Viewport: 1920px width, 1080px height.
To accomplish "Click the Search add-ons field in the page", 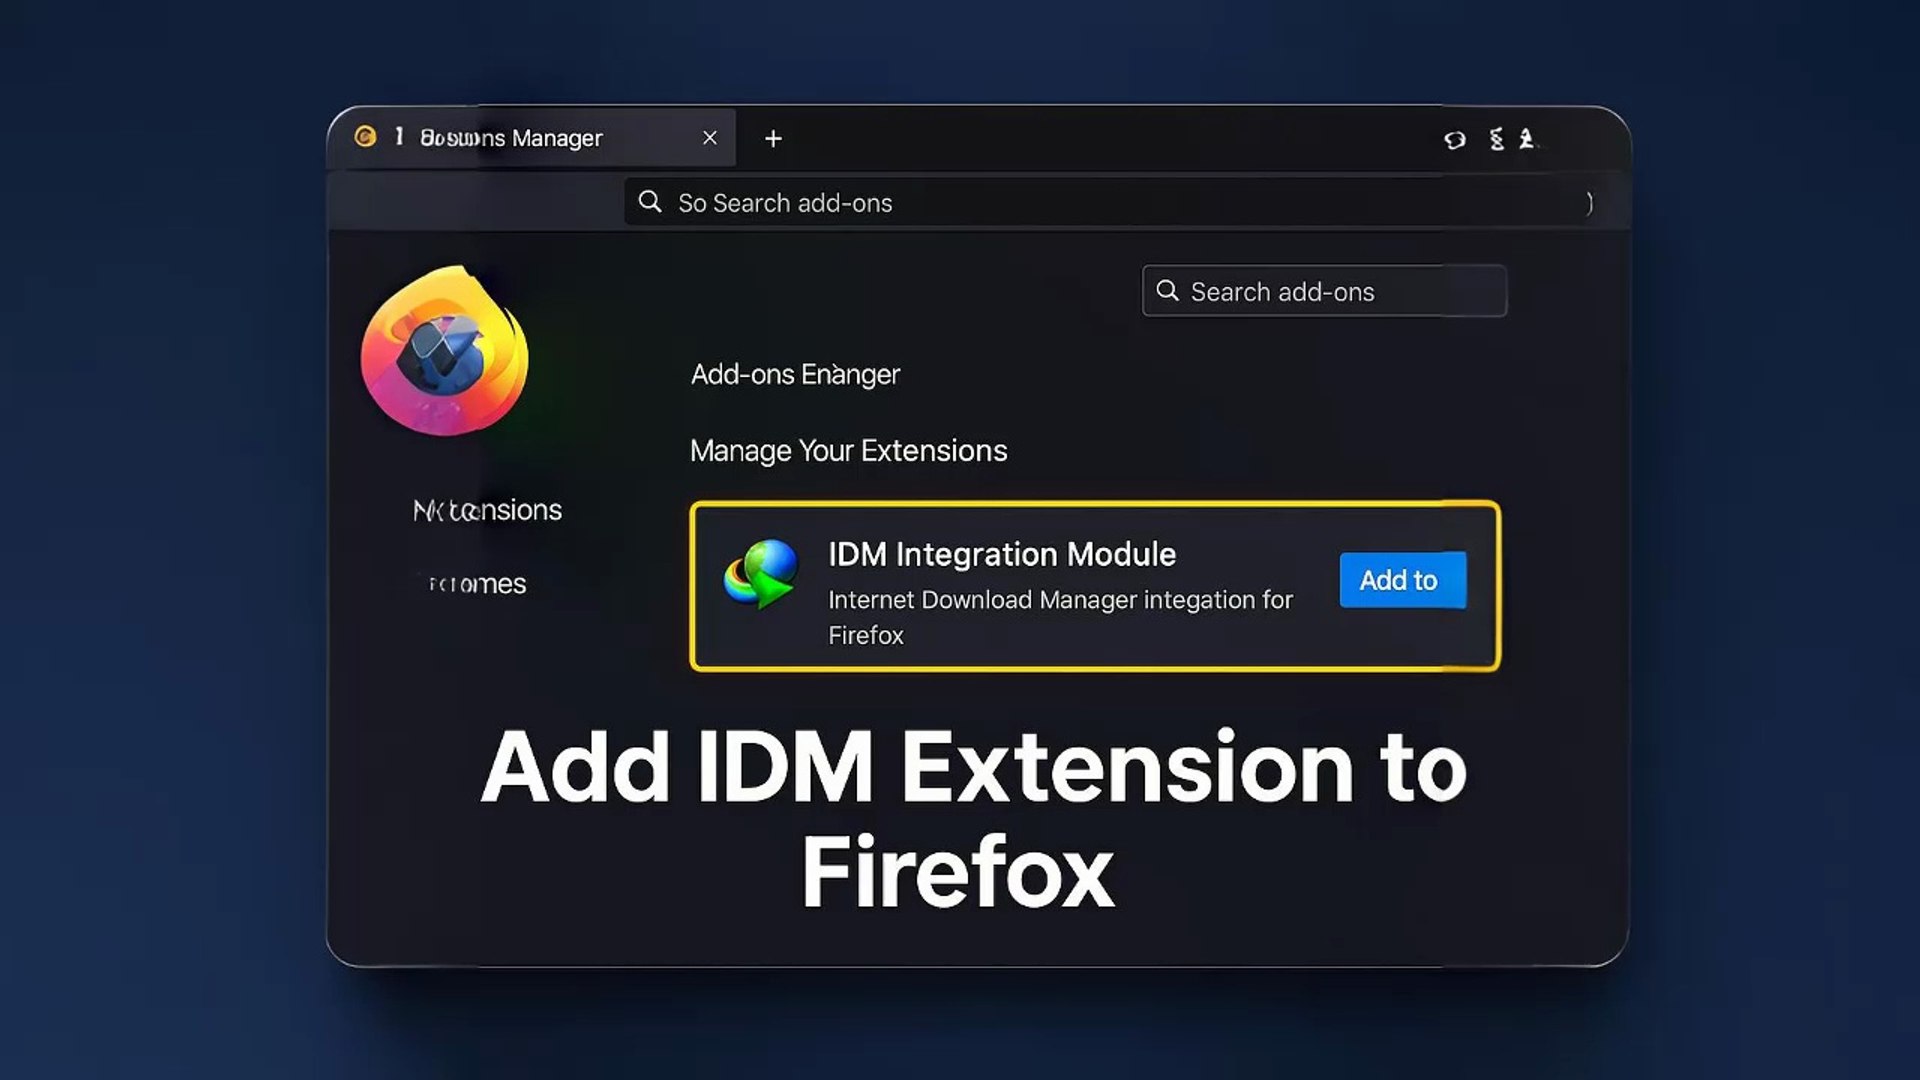I will [x=1324, y=291].
